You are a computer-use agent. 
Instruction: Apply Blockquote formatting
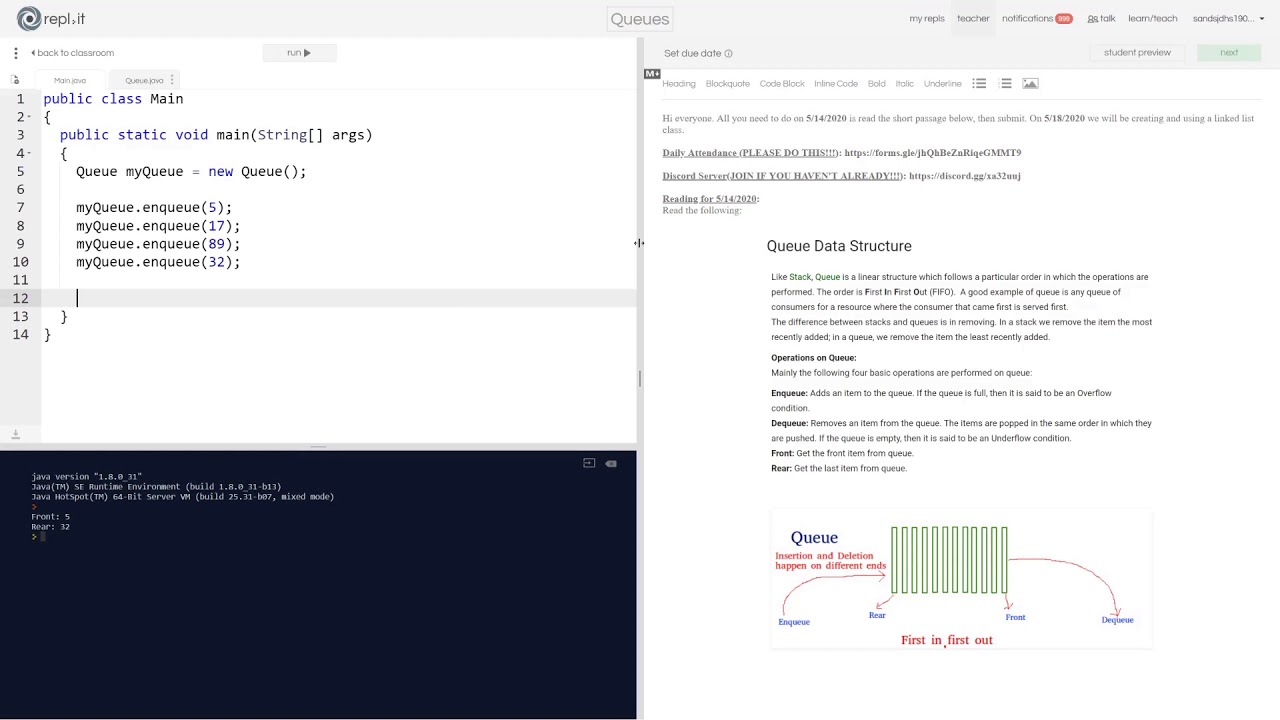[x=727, y=84]
